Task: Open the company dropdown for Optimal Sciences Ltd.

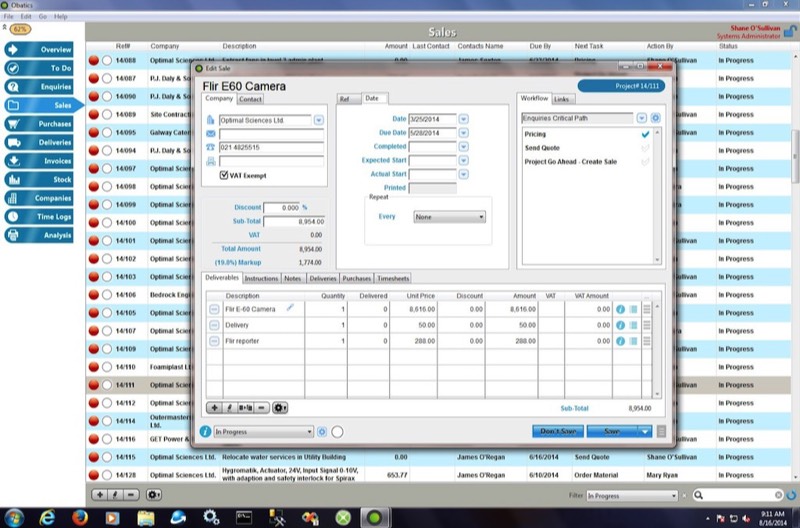Action: click(x=318, y=120)
